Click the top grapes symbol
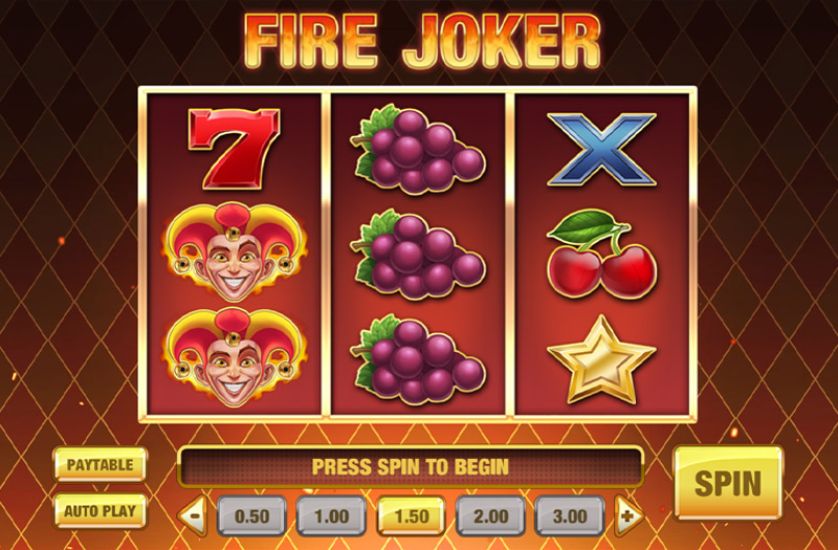Viewport: 838px width, 550px height. pyautogui.click(x=417, y=149)
